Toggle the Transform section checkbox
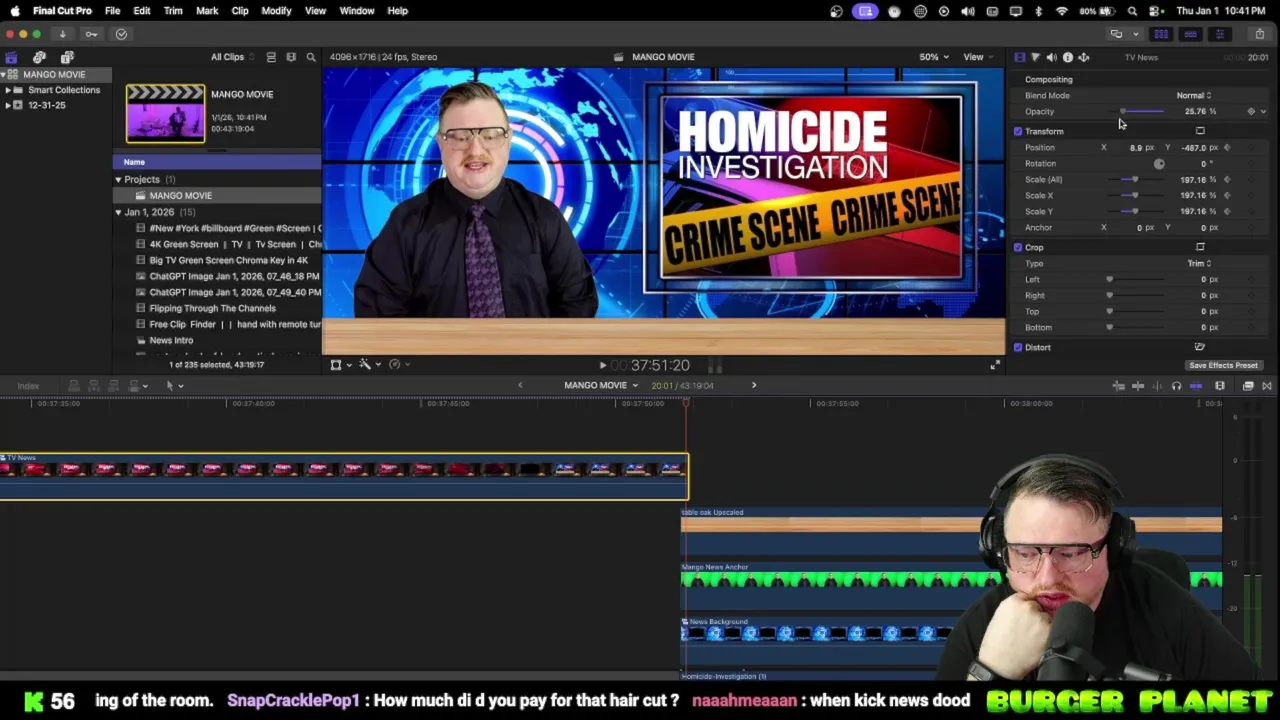Image resolution: width=1280 pixels, height=720 pixels. click(x=1018, y=131)
